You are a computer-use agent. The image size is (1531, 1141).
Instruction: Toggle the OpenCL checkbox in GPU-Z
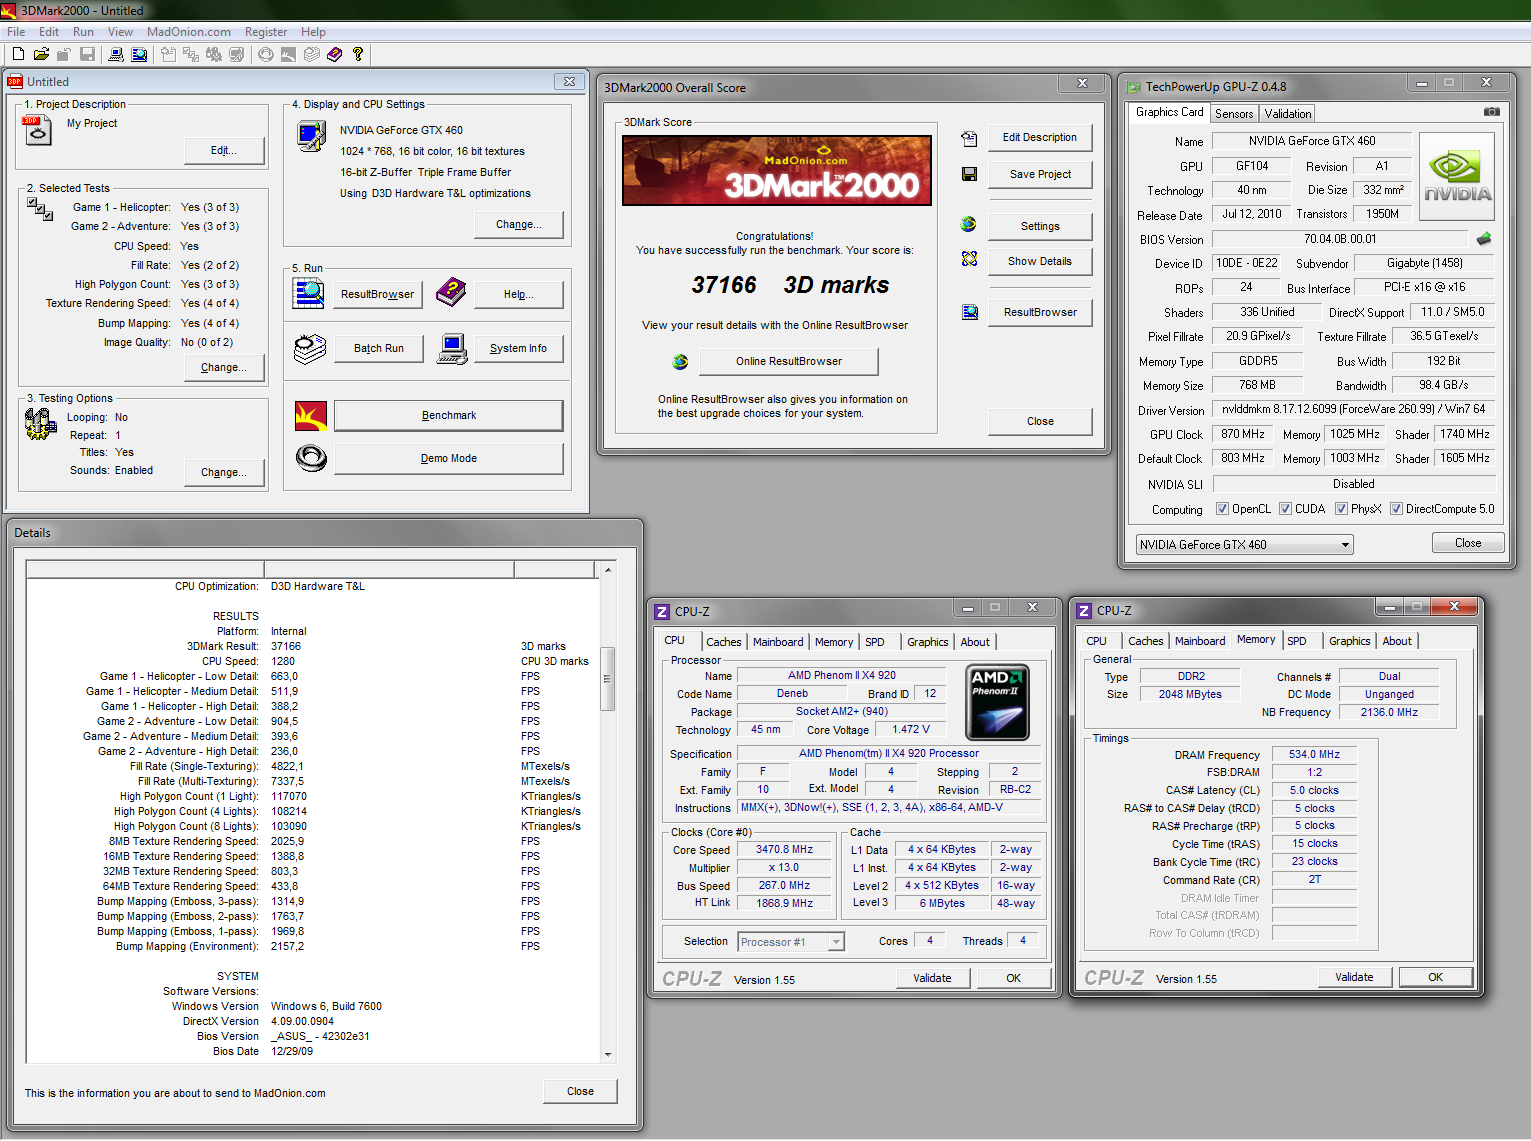tap(1222, 509)
